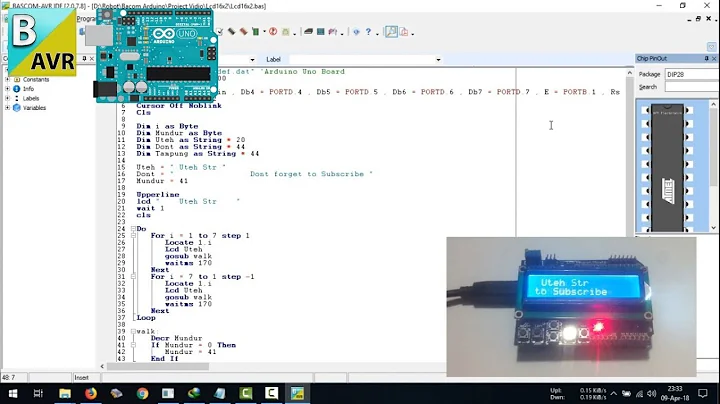Click the 'Dim Tampung as String * 44' line
Viewport: 720px width, 404px height.
pos(197,154)
